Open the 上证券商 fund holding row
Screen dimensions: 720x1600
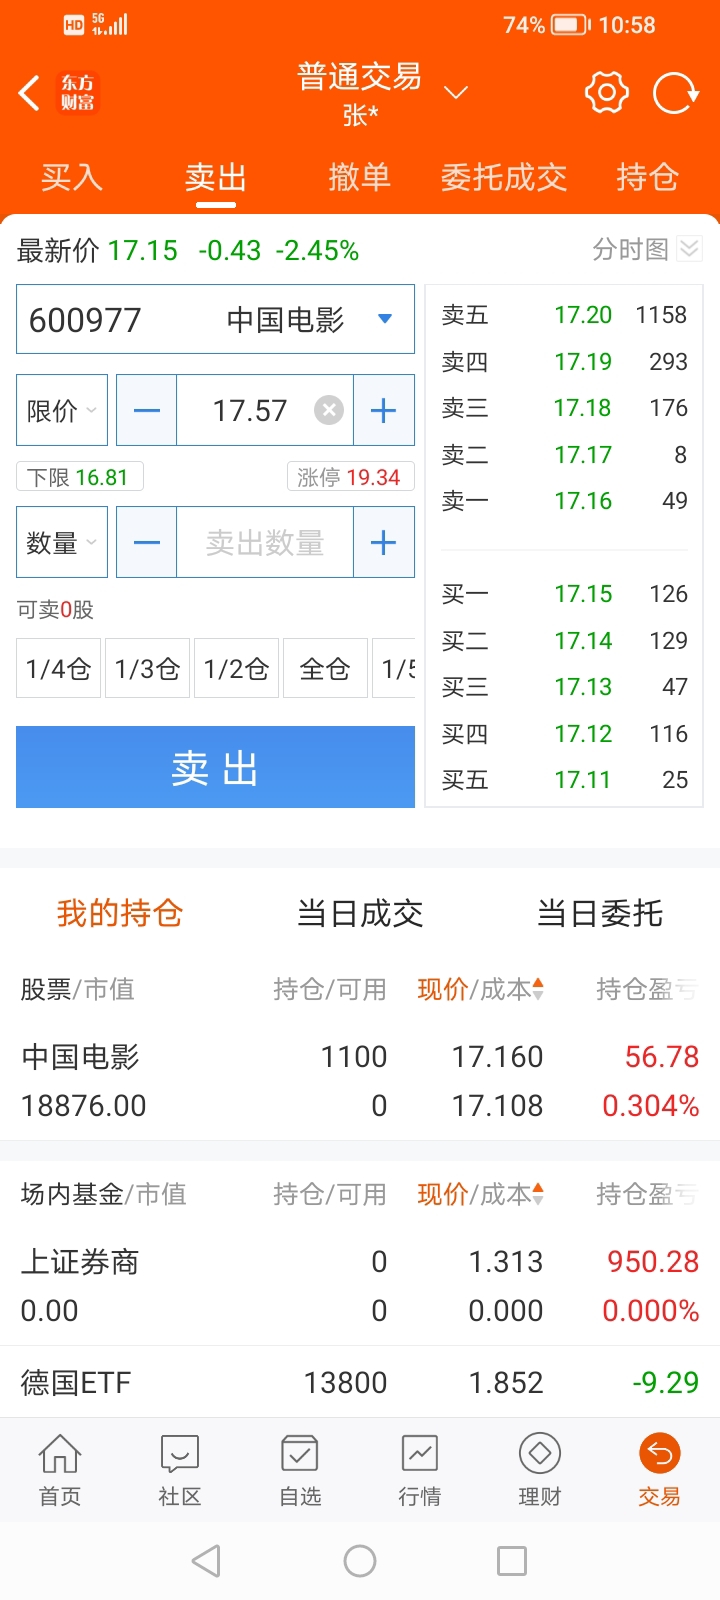point(360,1286)
